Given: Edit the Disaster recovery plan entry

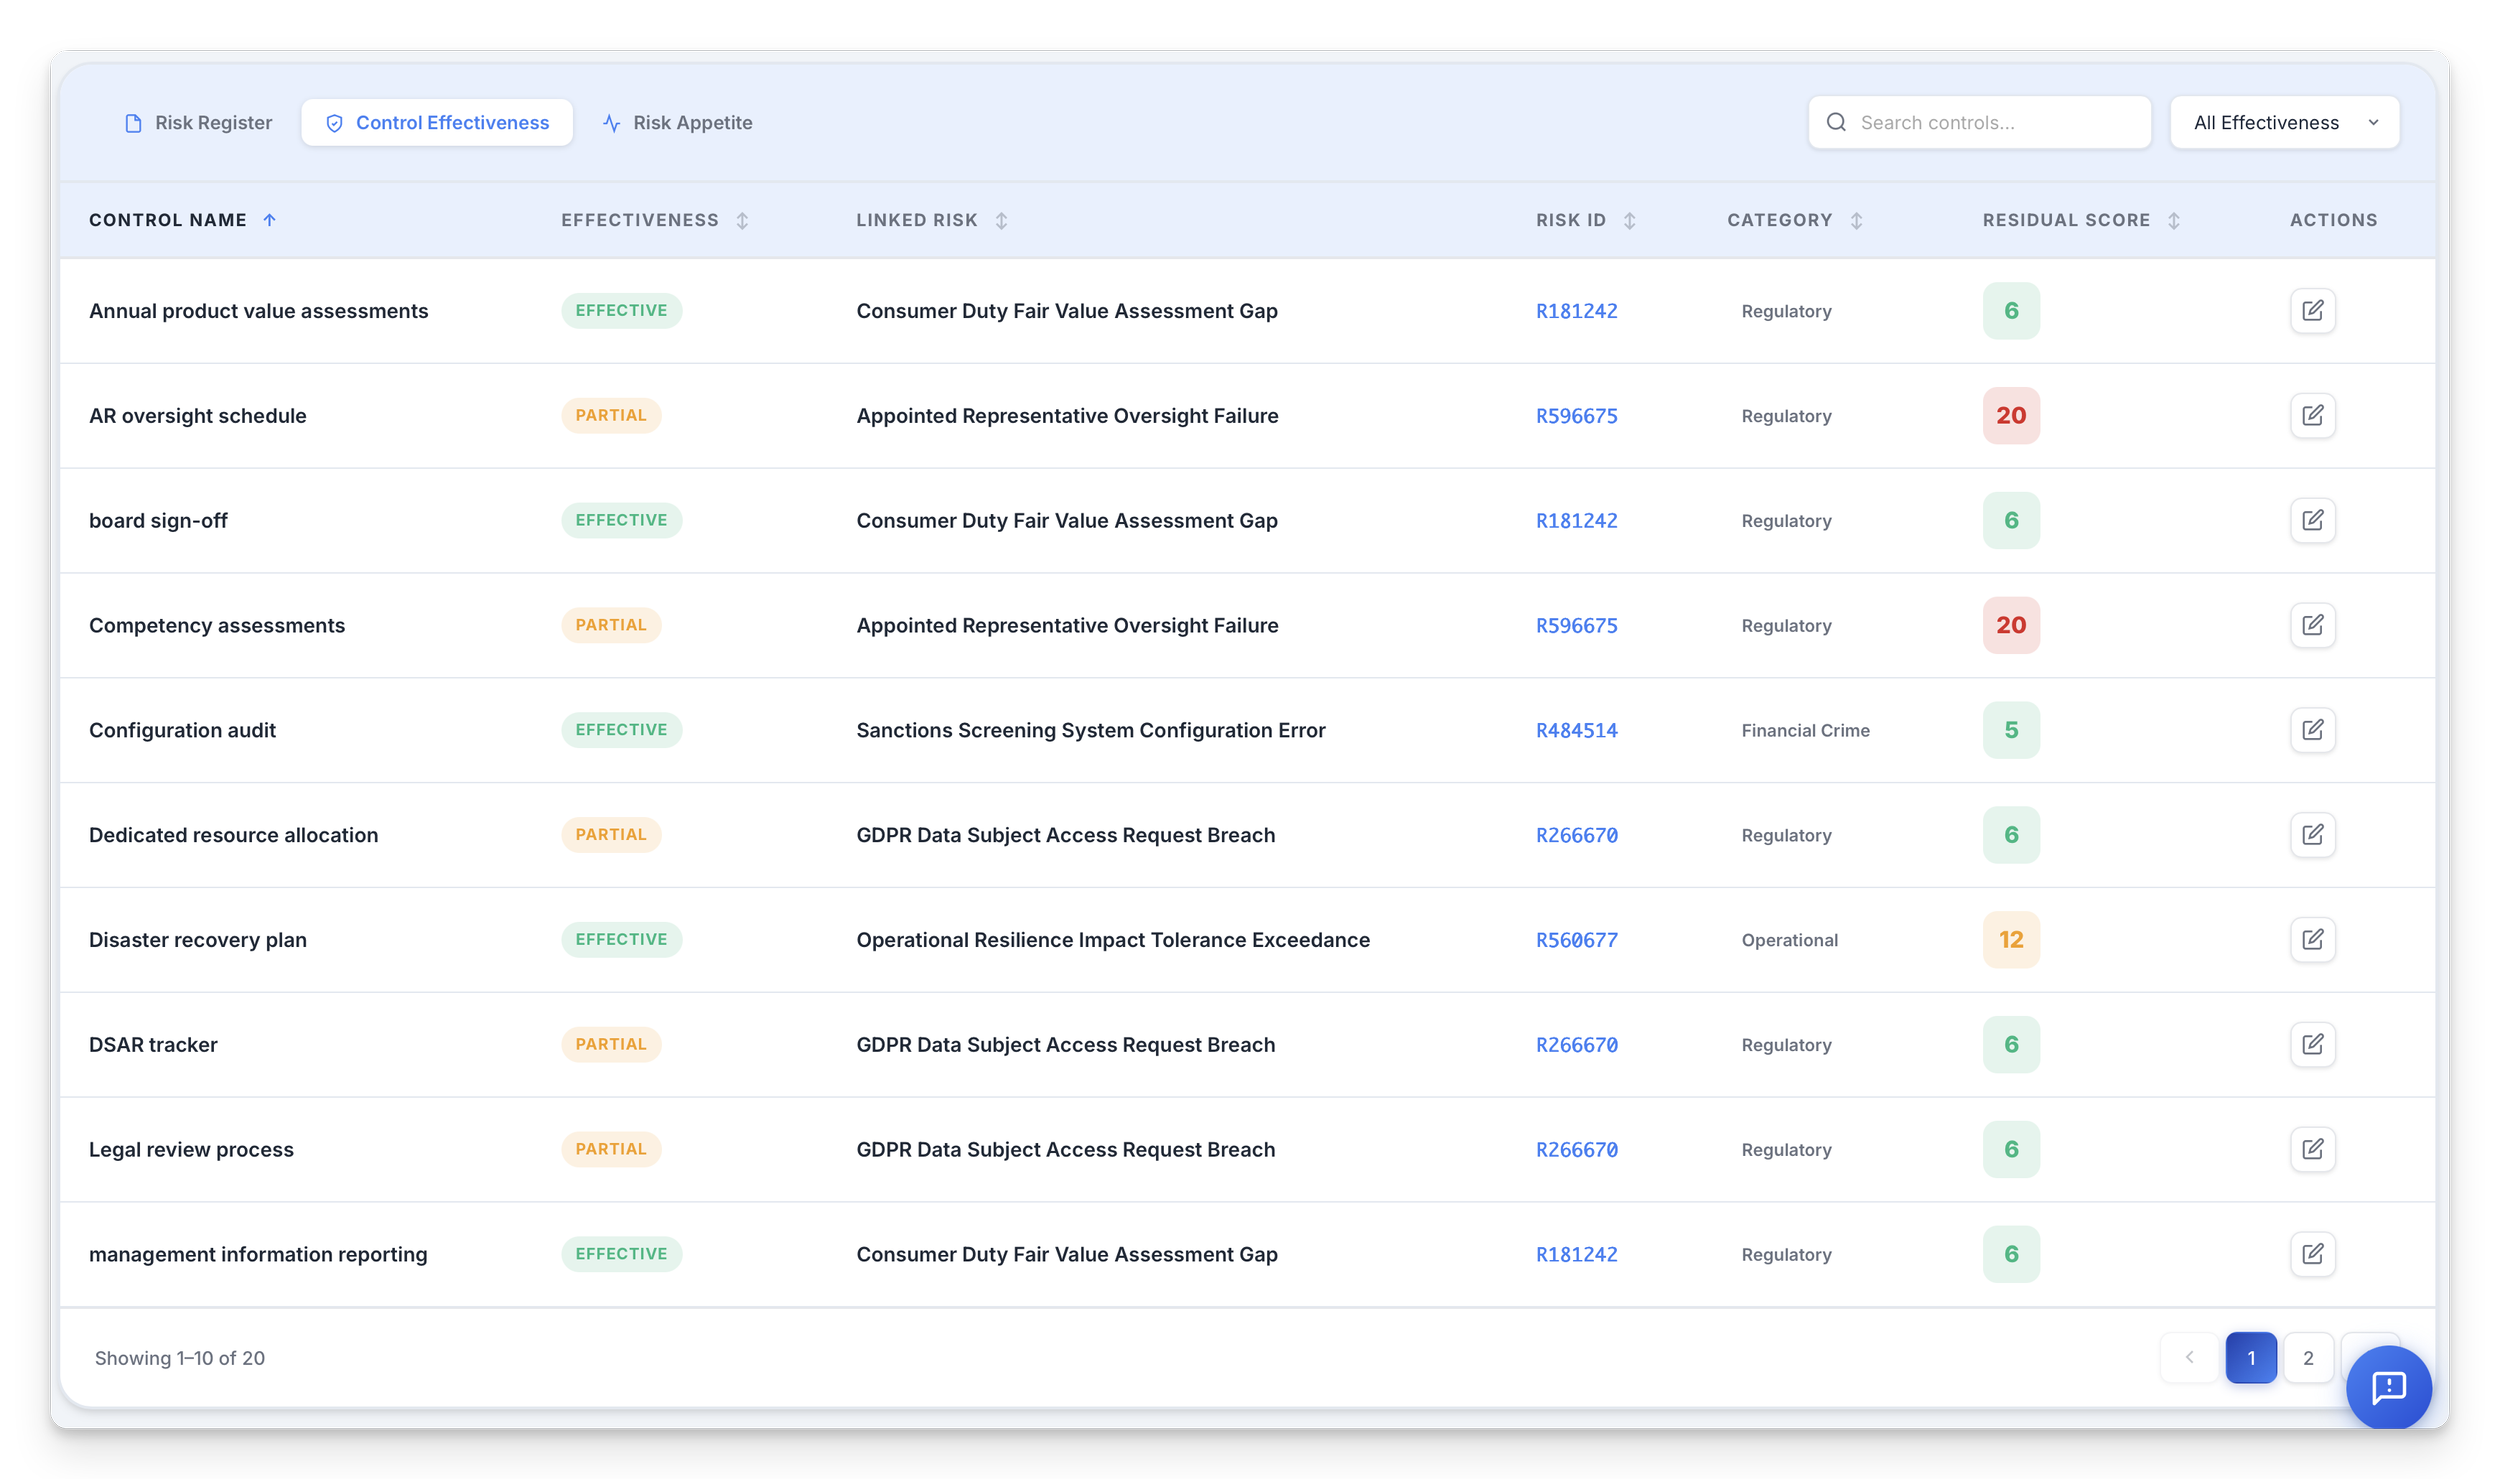Looking at the screenshot, I should pos(2313,939).
